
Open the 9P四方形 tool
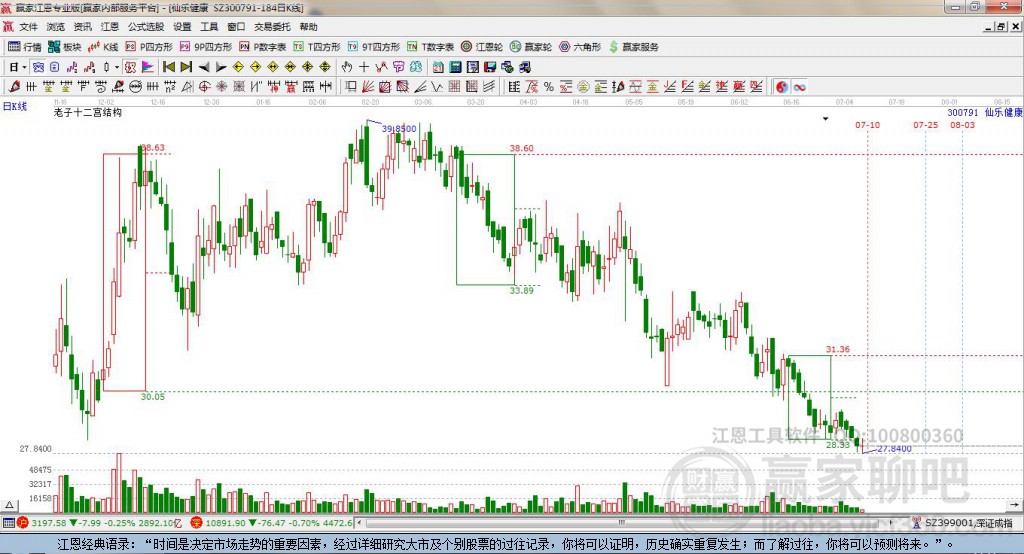pos(206,47)
